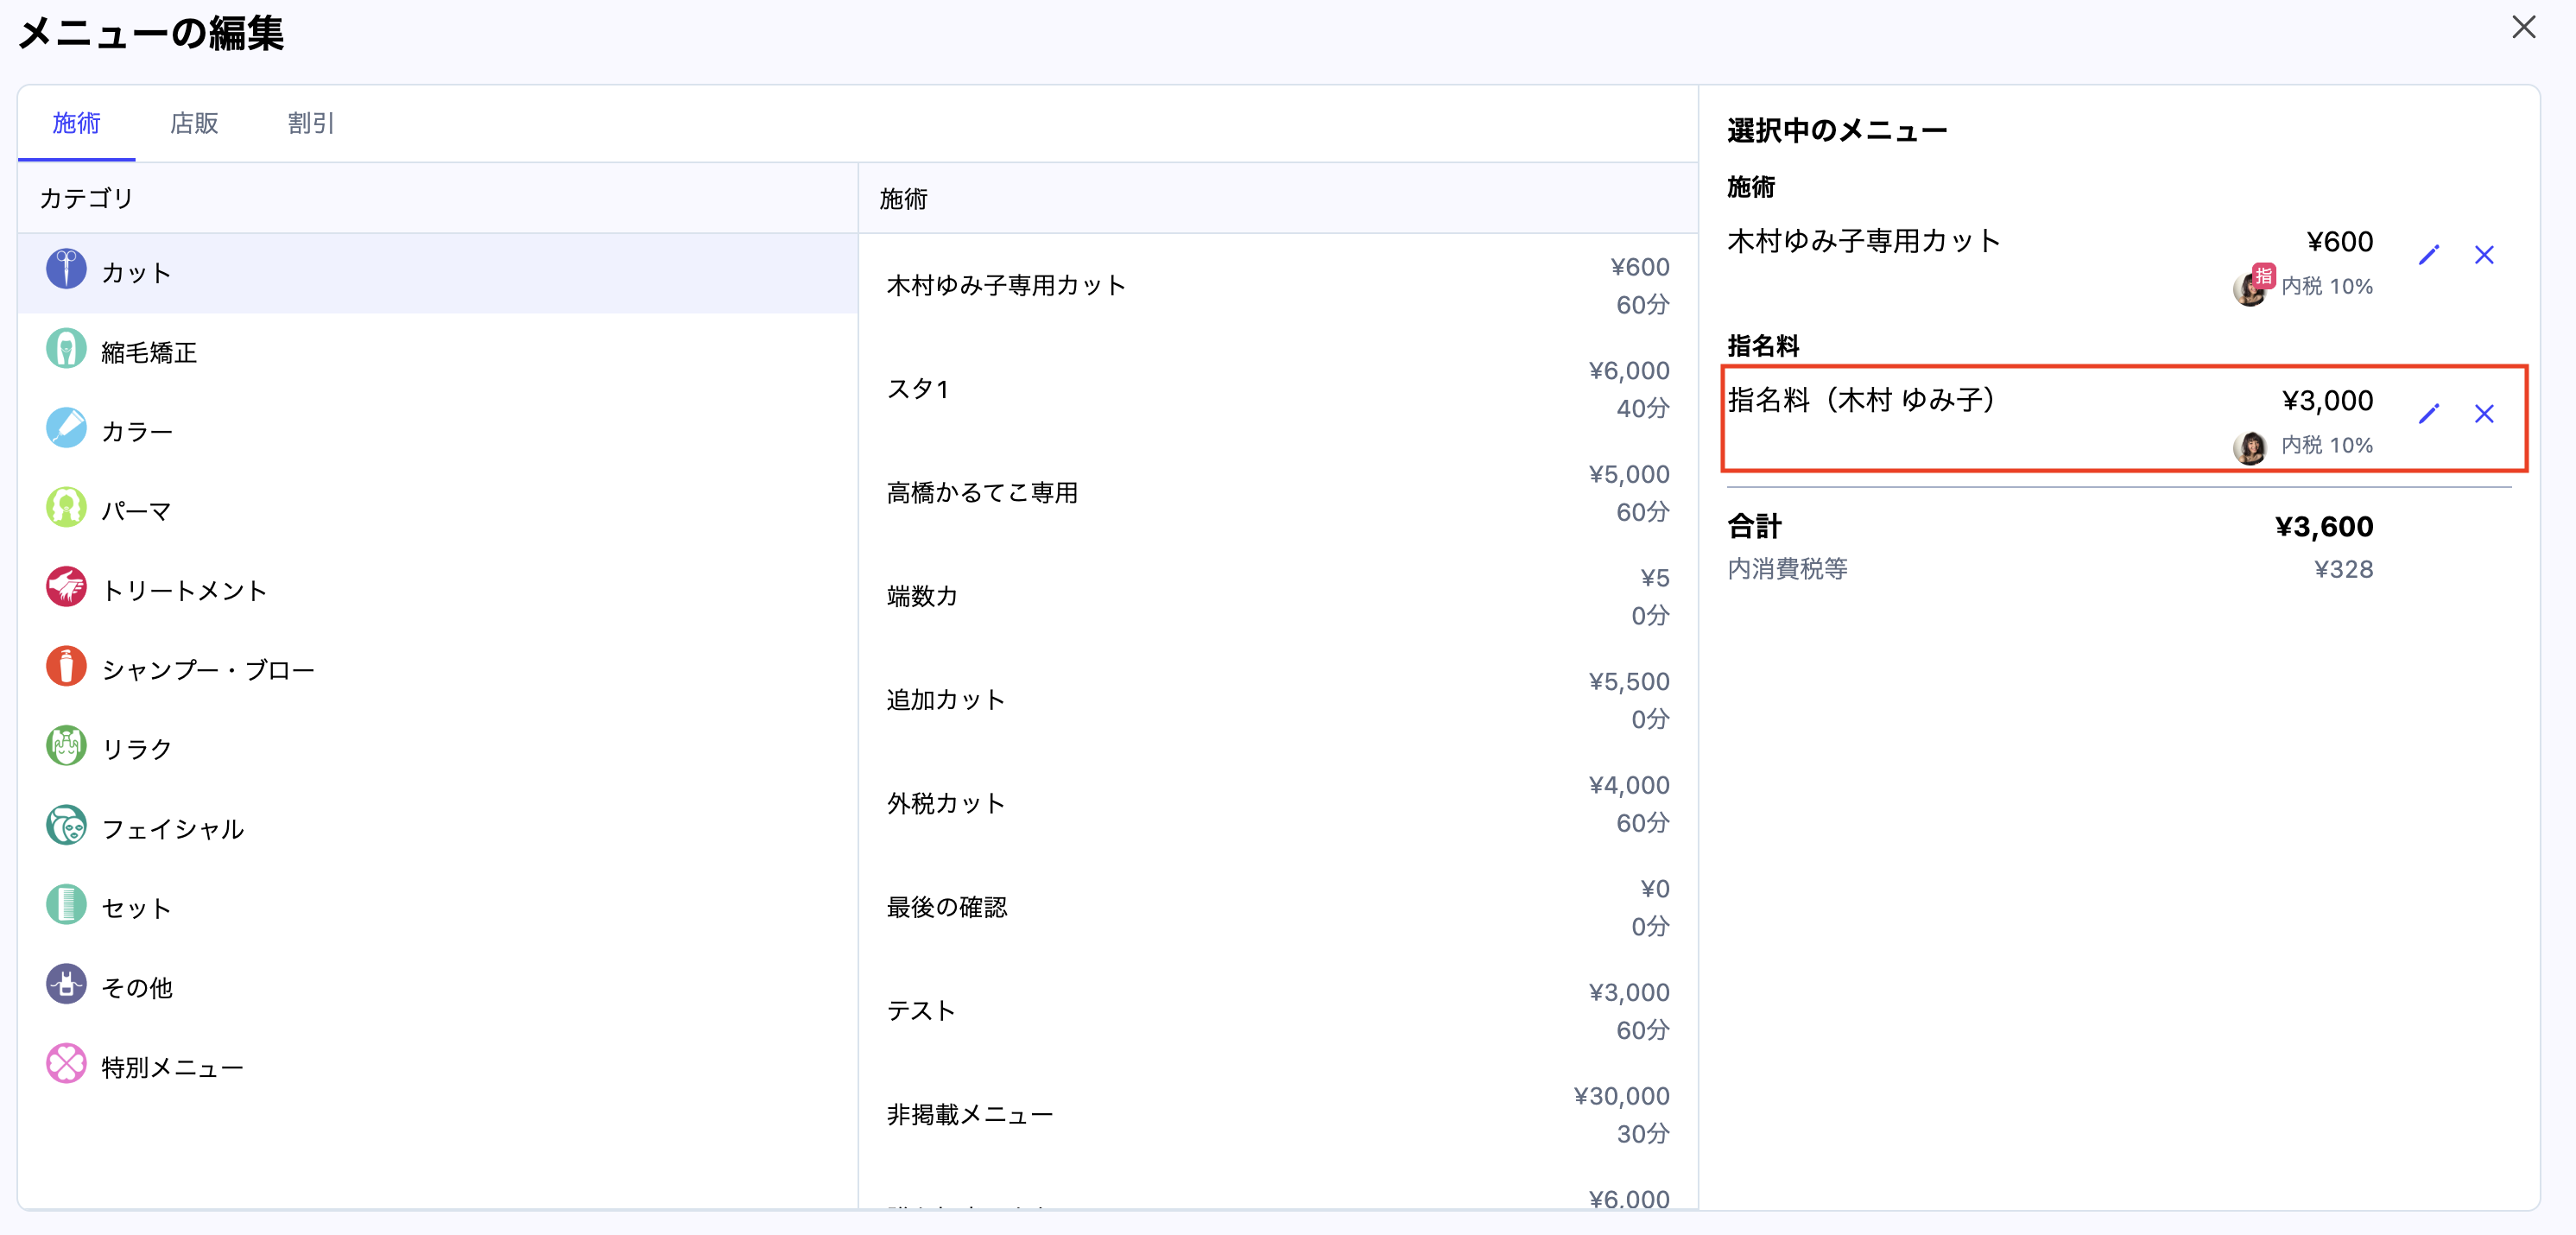Remove 木村ゆみ子専用カット with X icon

[x=2484, y=255]
